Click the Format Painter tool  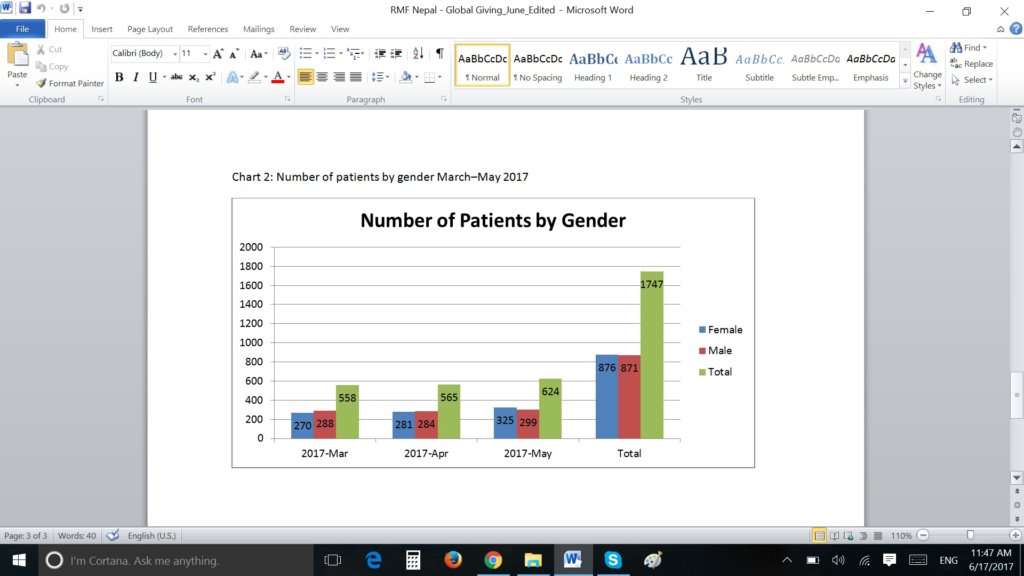[70, 83]
